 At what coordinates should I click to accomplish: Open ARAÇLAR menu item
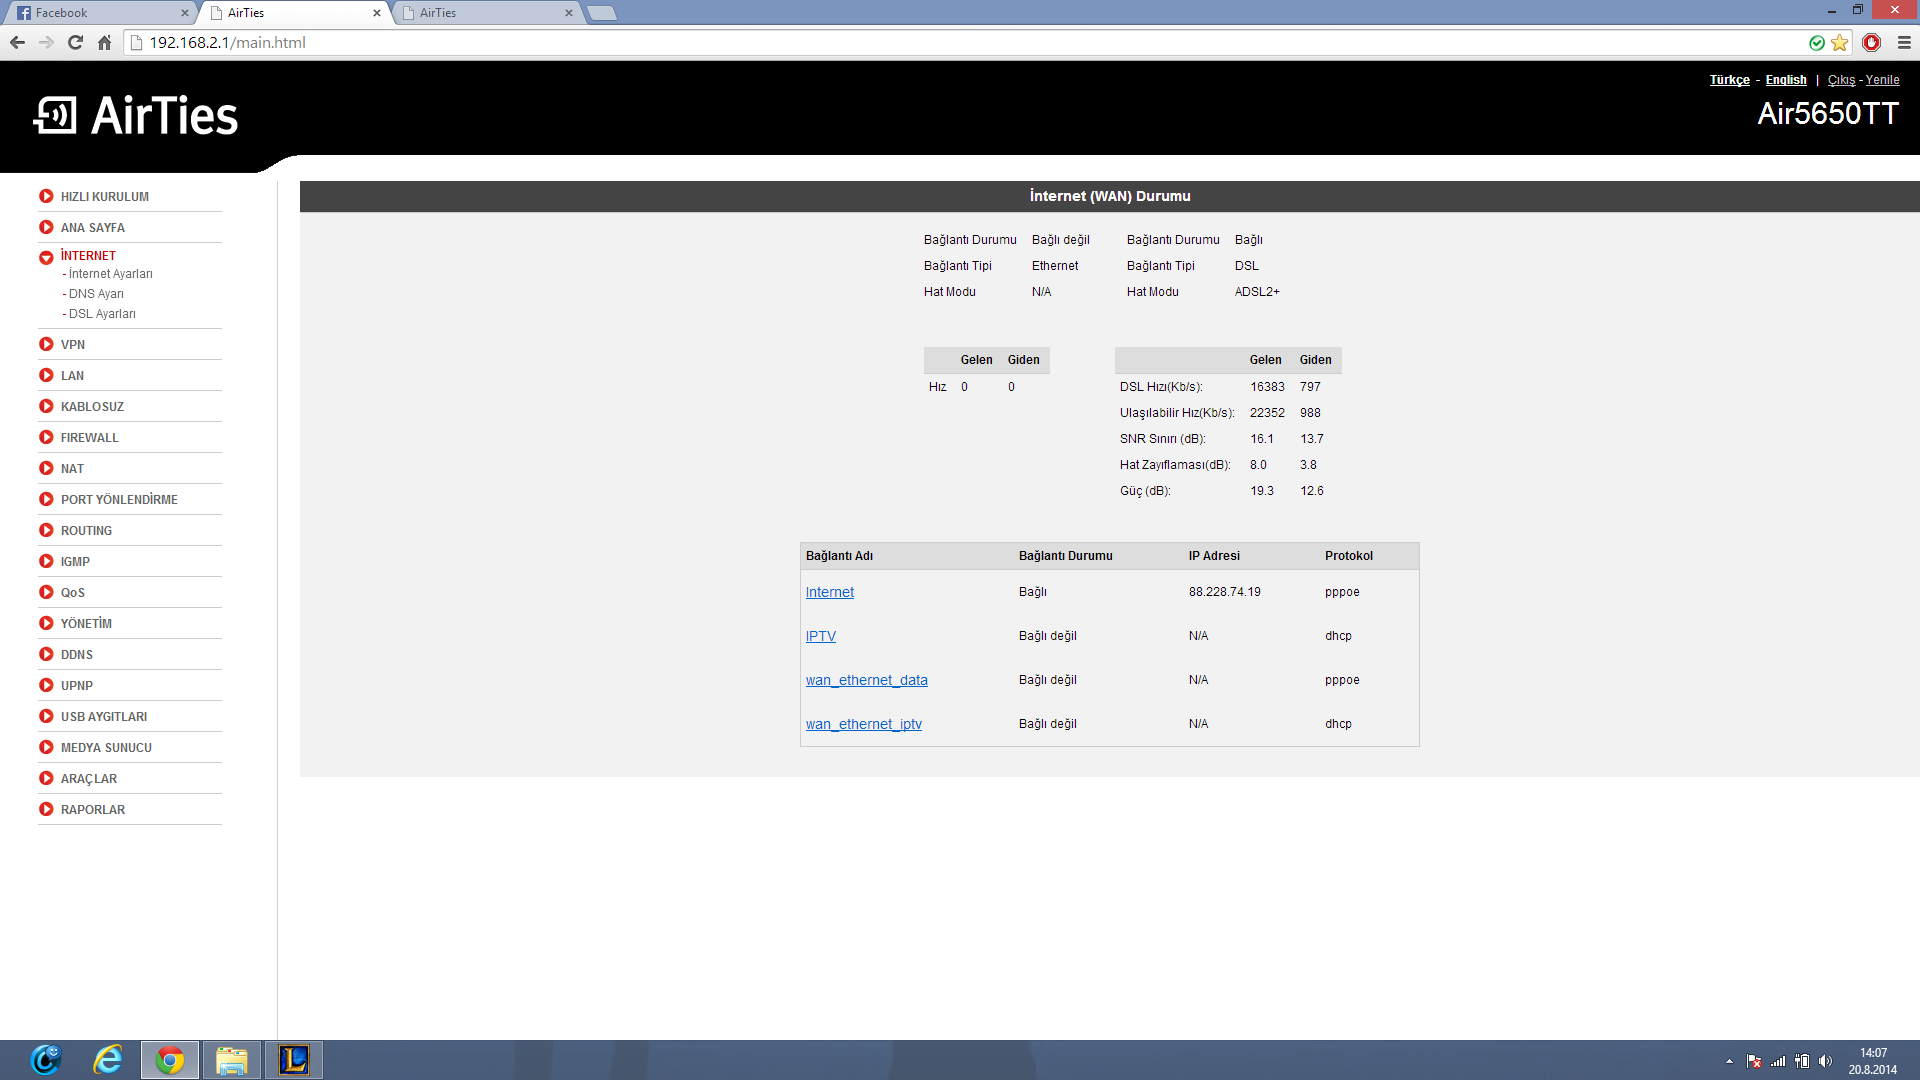pyautogui.click(x=89, y=779)
